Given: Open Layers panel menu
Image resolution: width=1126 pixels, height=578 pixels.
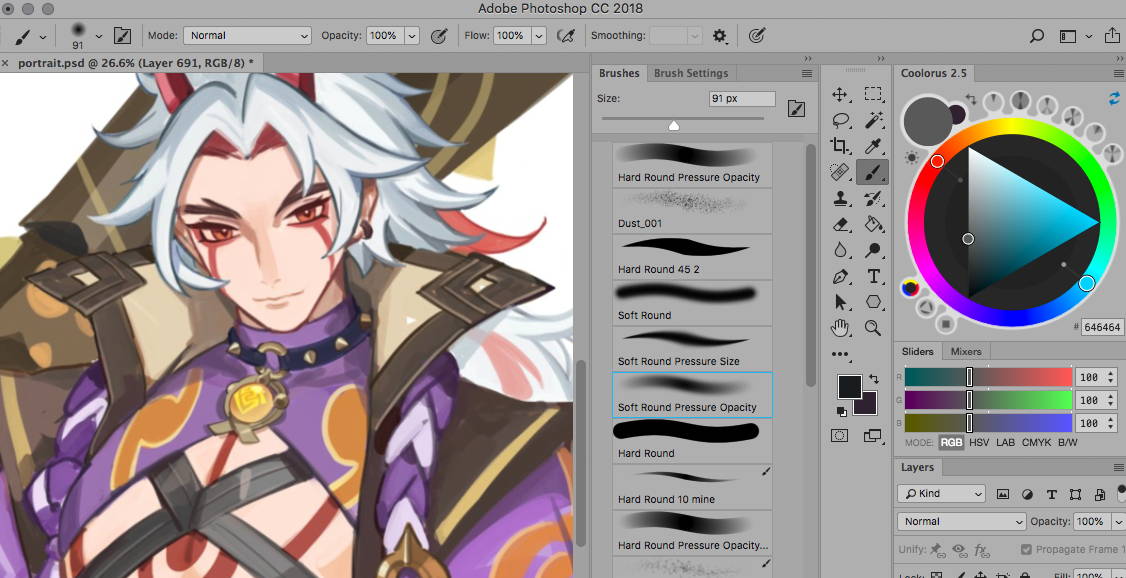Looking at the screenshot, I should point(1117,467).
